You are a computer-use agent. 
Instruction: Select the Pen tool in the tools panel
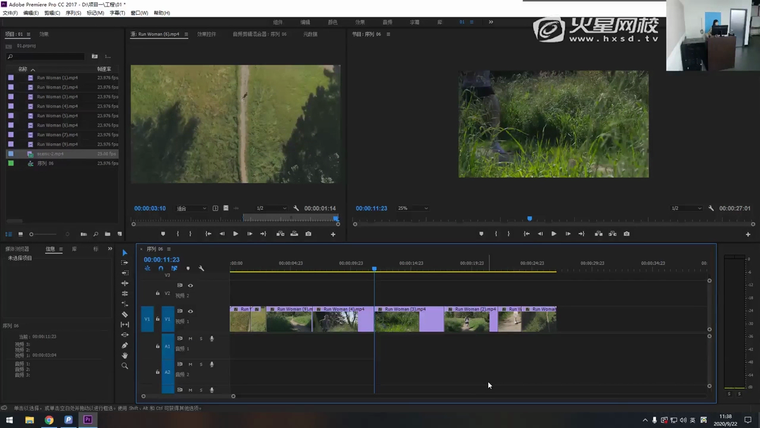tap(125, 345)
